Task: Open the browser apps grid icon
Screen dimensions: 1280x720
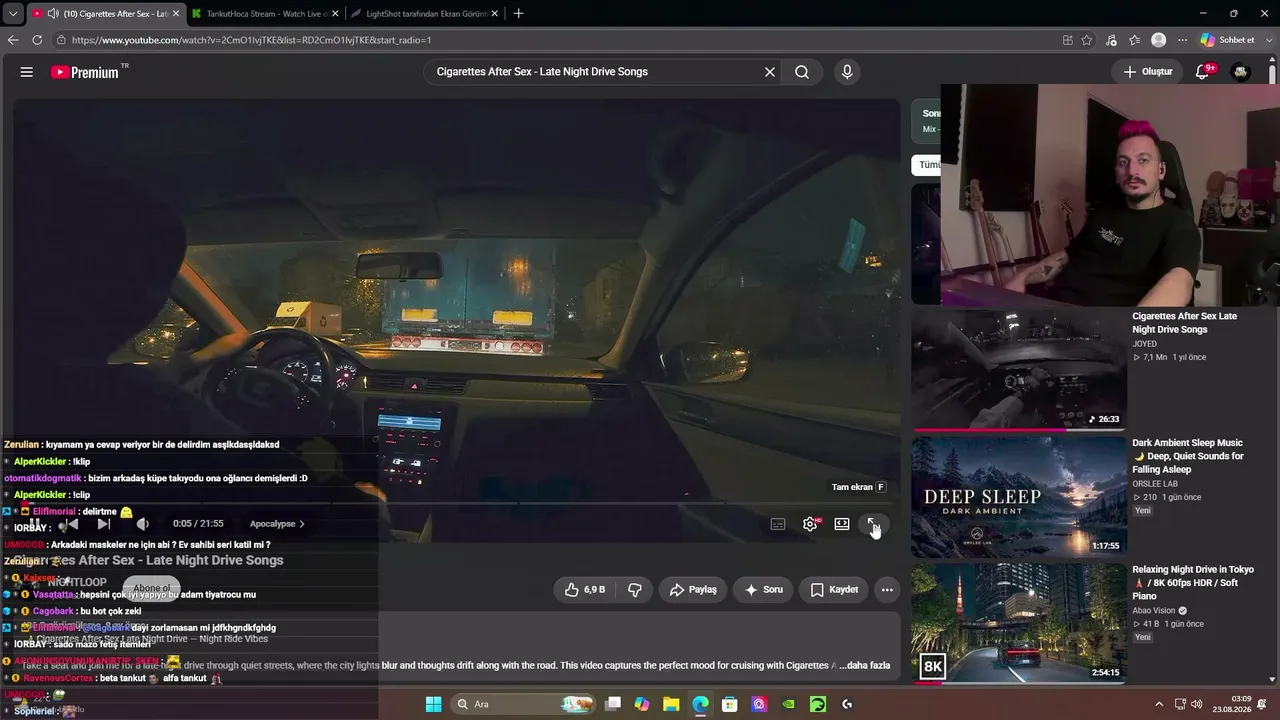Action: [1068, 40]
